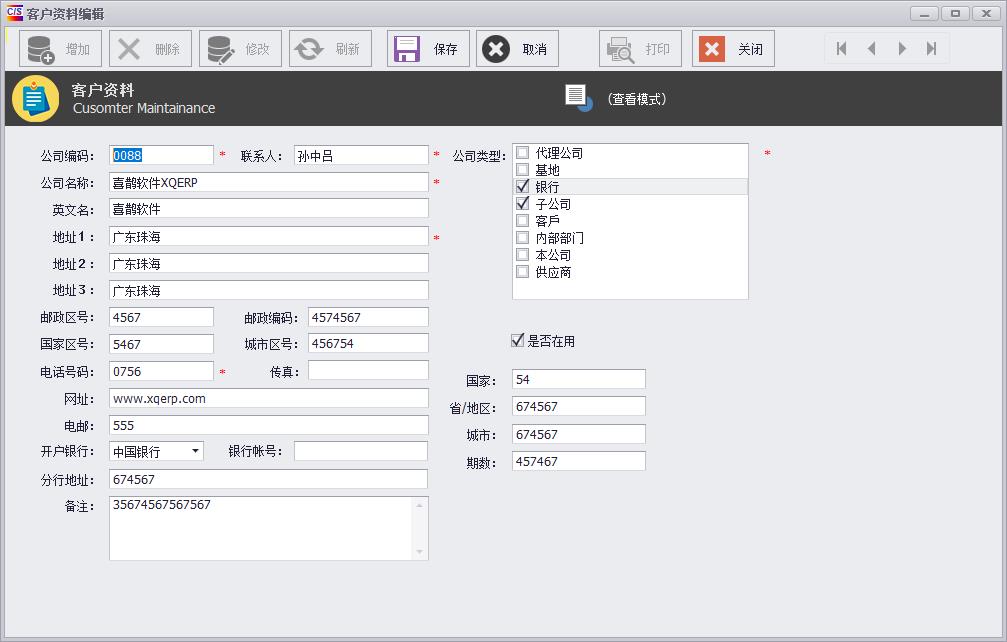1007x642 pixels.
Task: Click the previous record navigation arrow
Action: [872, 48]
